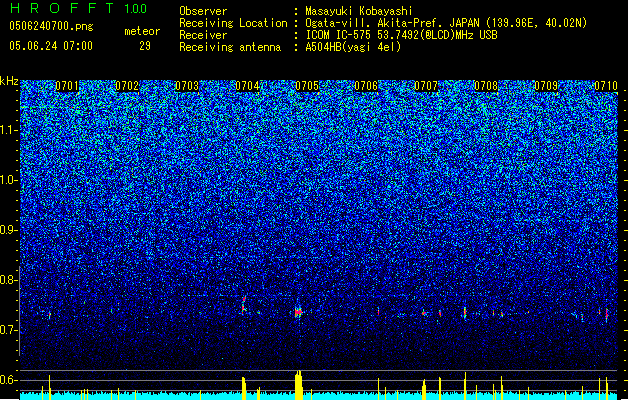
Task: Click the 0701 time marker
Action: click(67, 86)
